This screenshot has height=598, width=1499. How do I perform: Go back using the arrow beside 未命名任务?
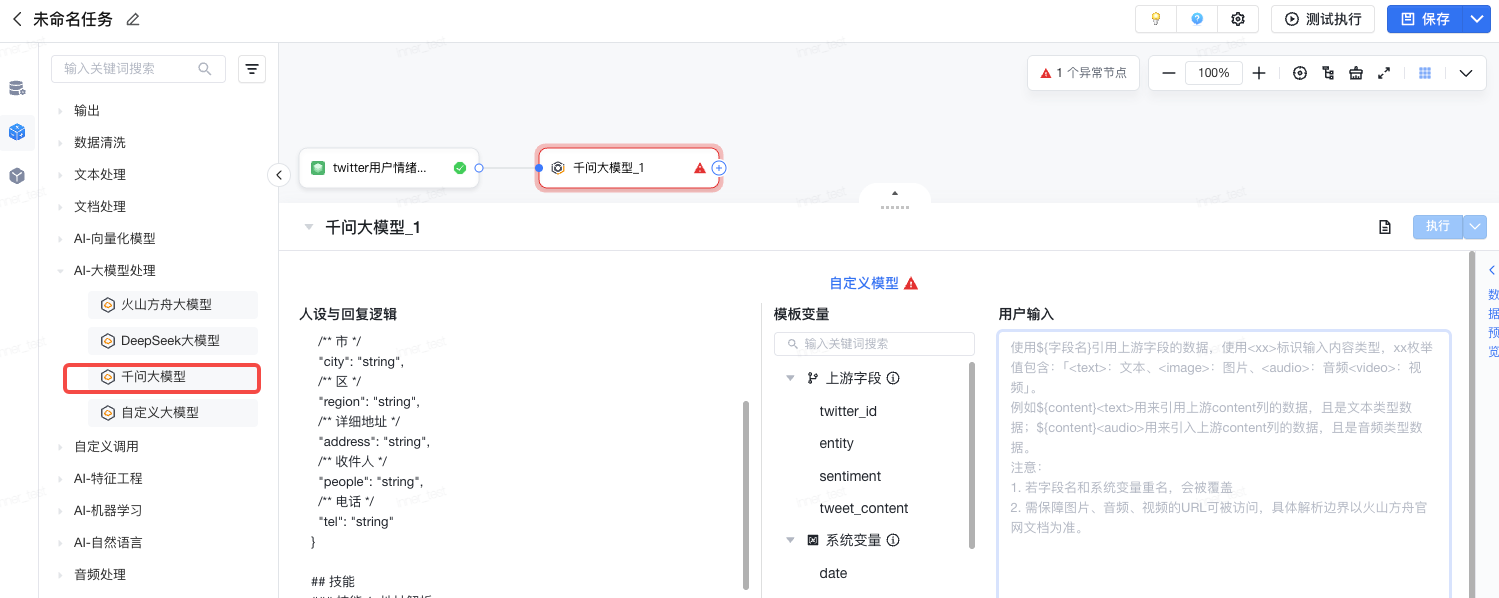tap(17, 19)
